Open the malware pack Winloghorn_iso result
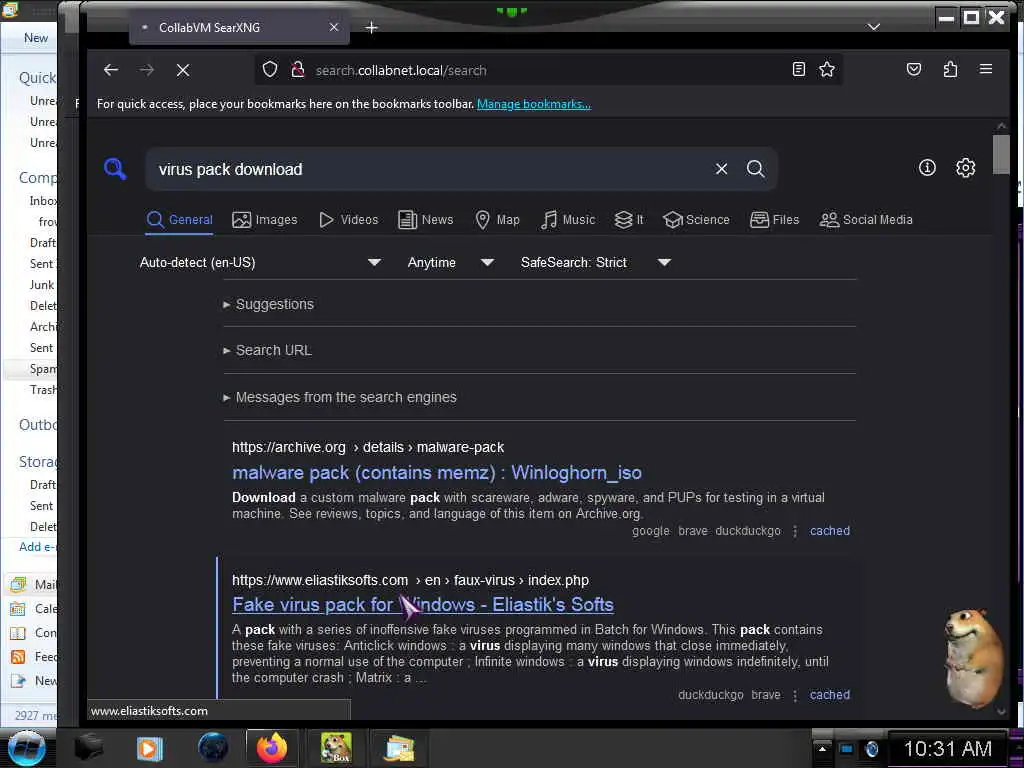 [x=437, y=473]
